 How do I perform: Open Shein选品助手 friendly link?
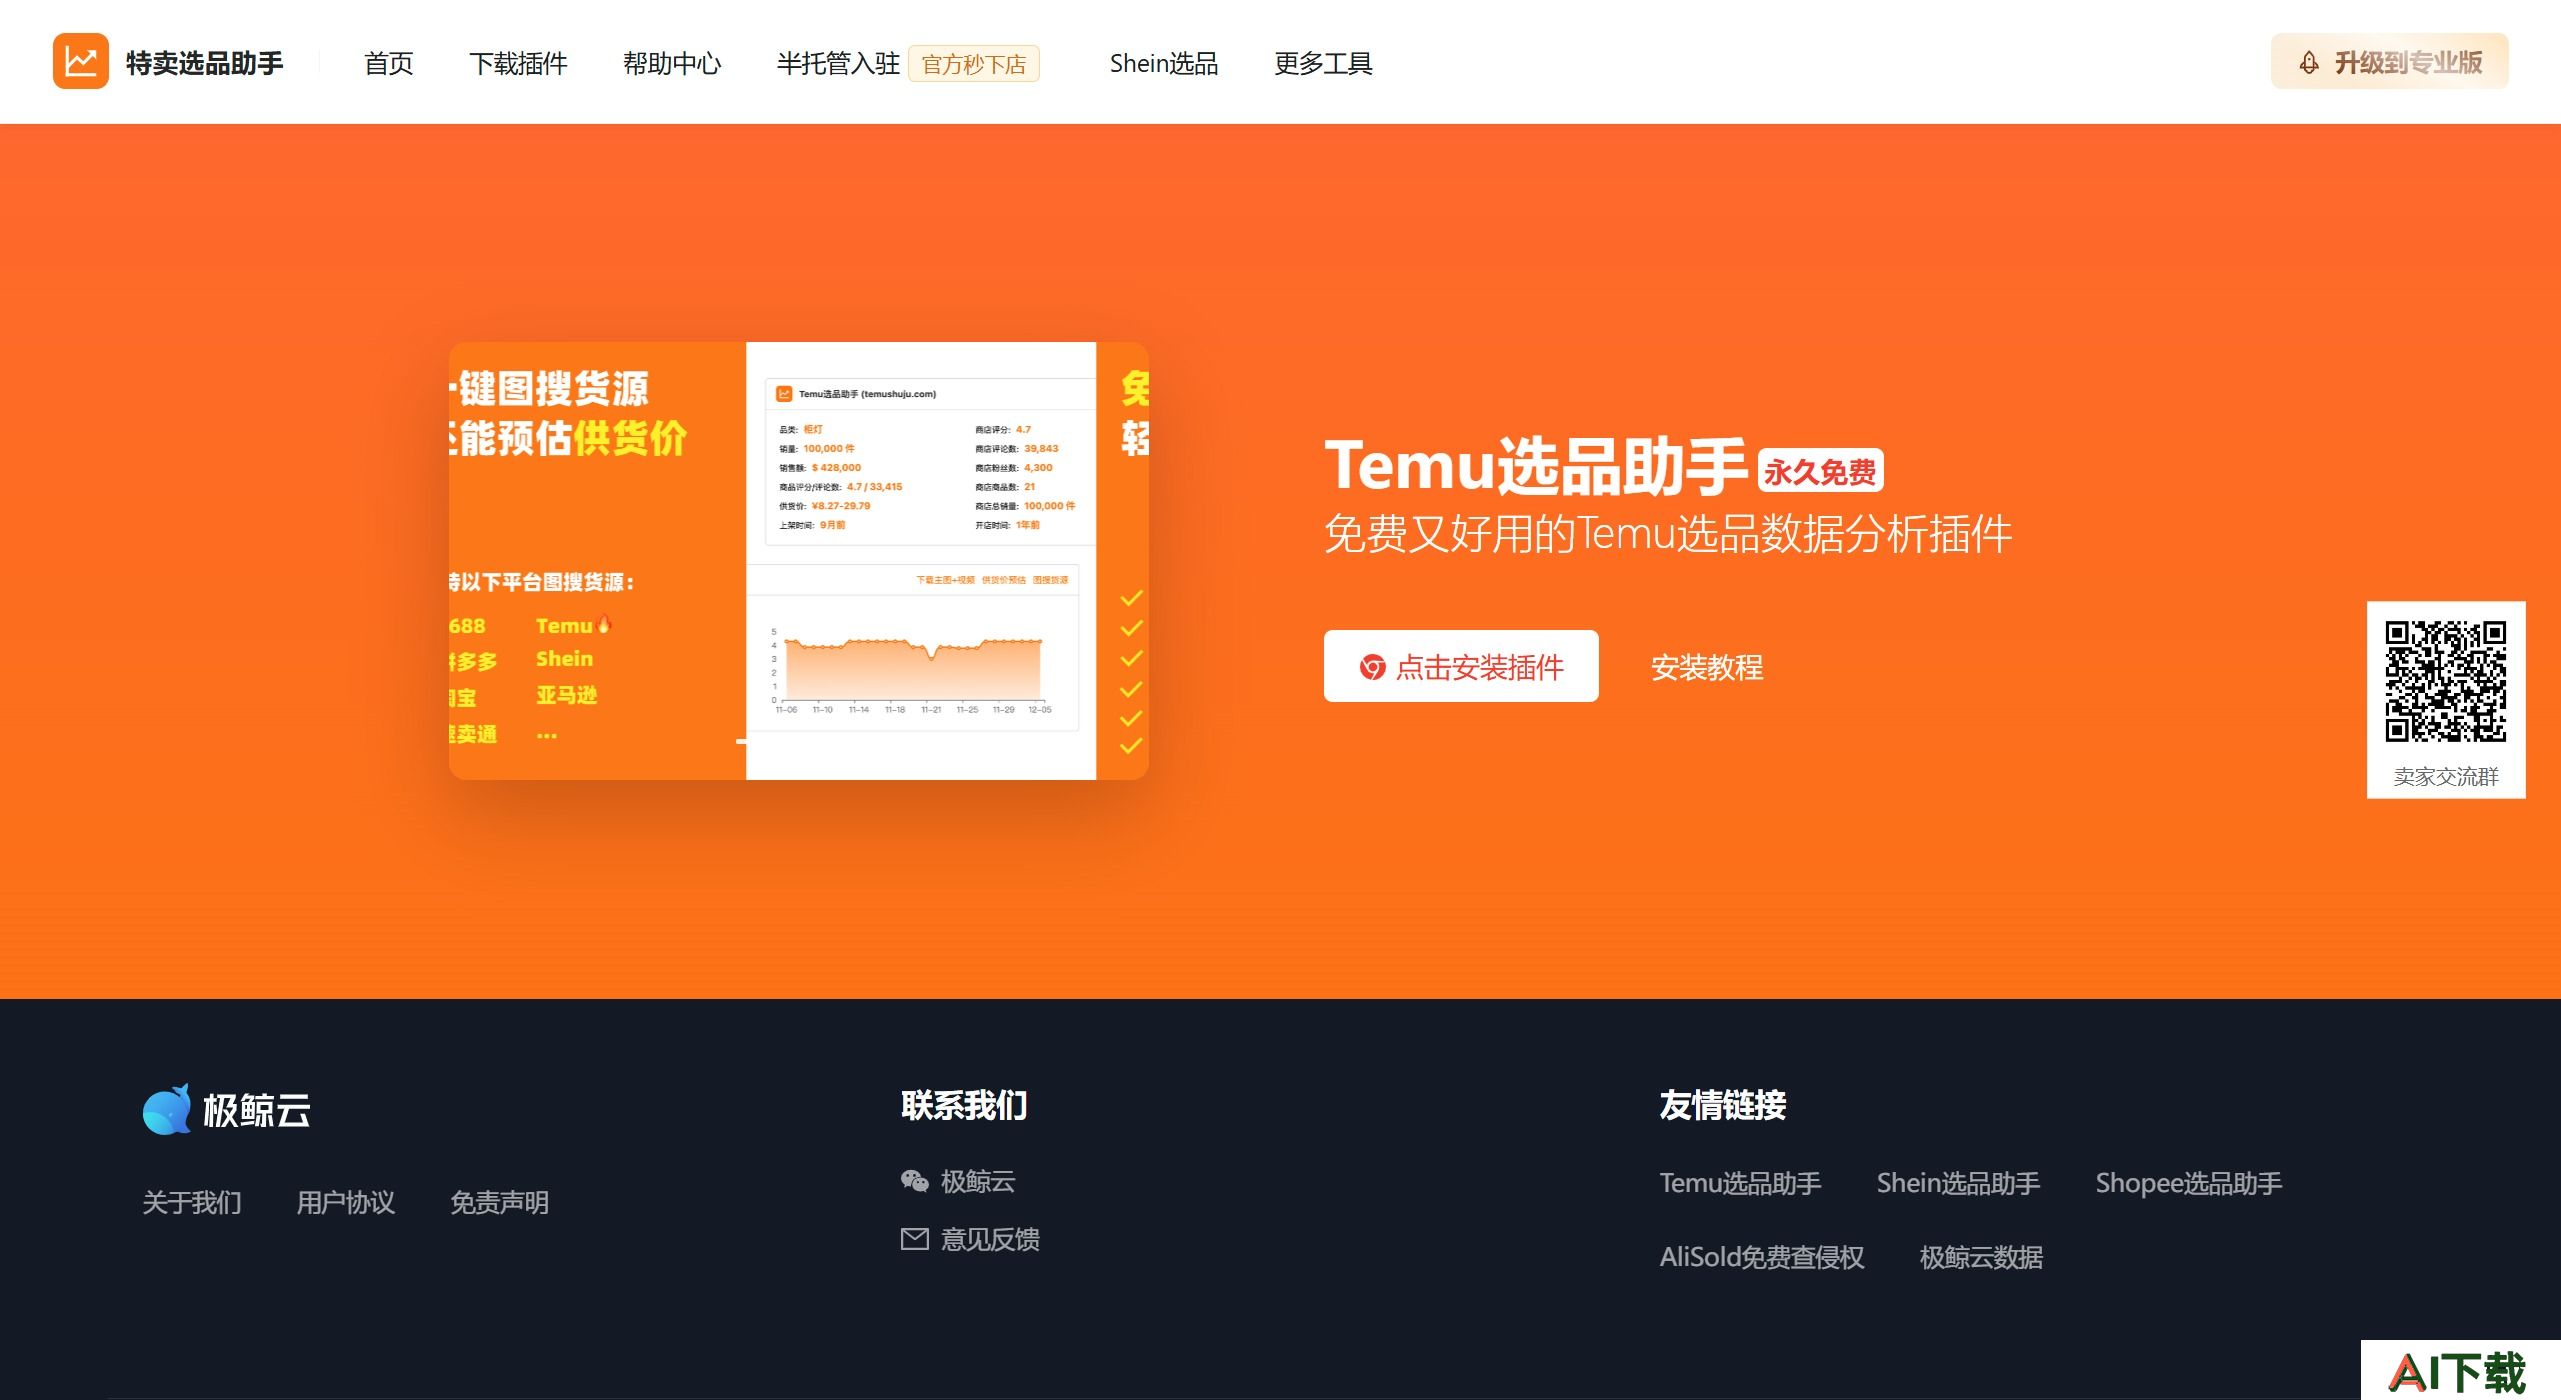tap(1958, 1183)
